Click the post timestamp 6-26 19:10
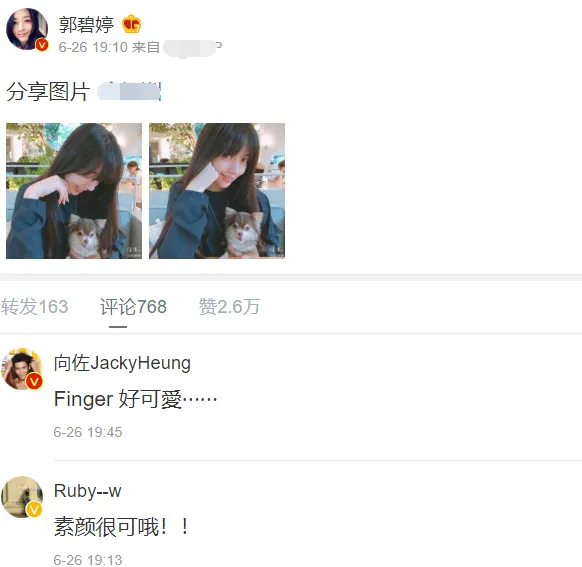The image size is (582, 567). [x=93, y=47]
